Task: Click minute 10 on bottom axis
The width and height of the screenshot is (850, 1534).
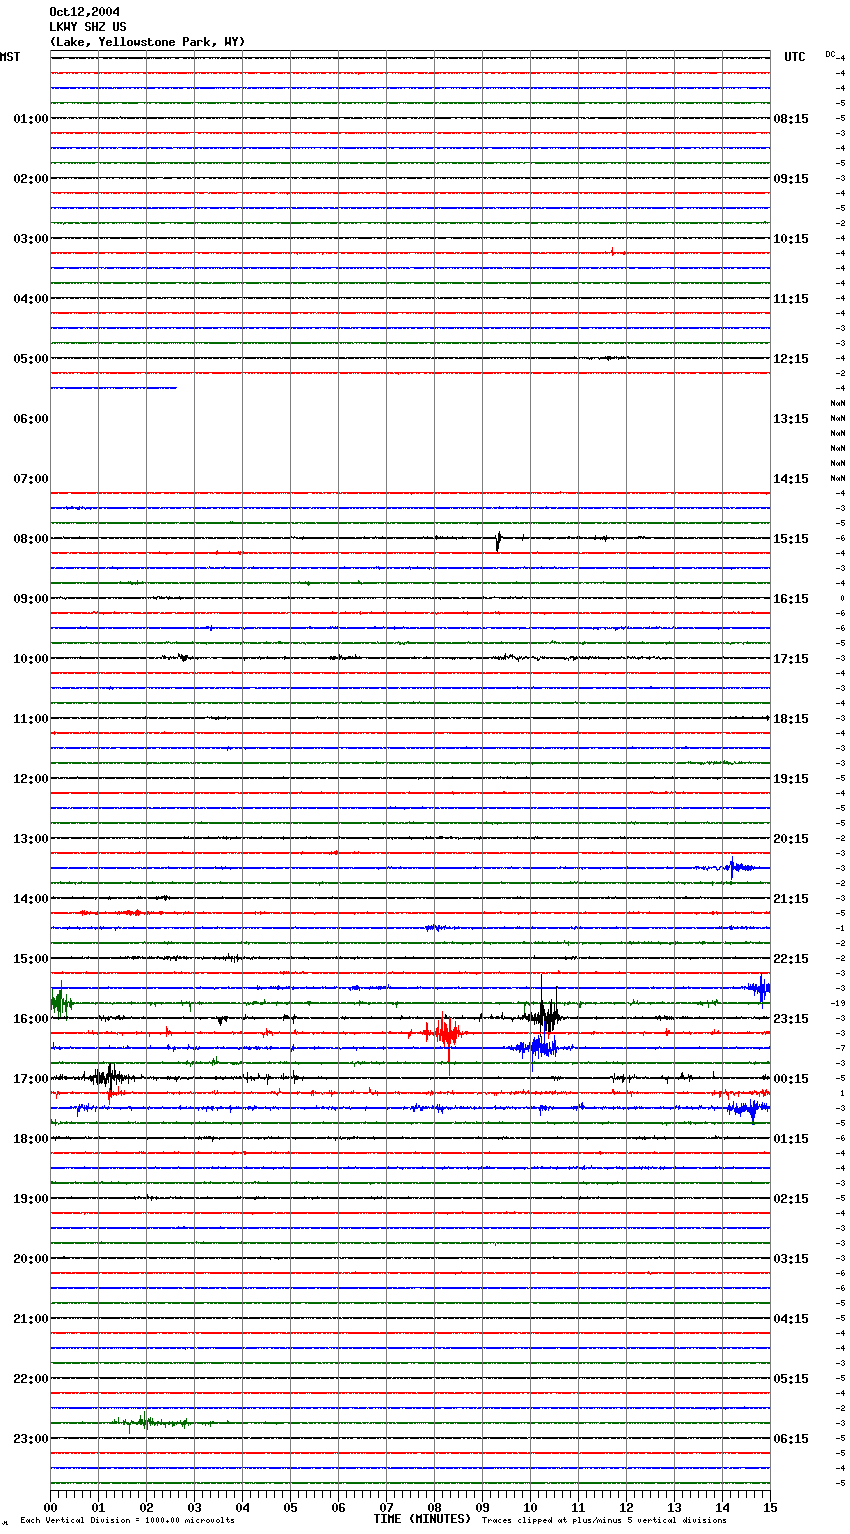Action: pos(530,1507)
